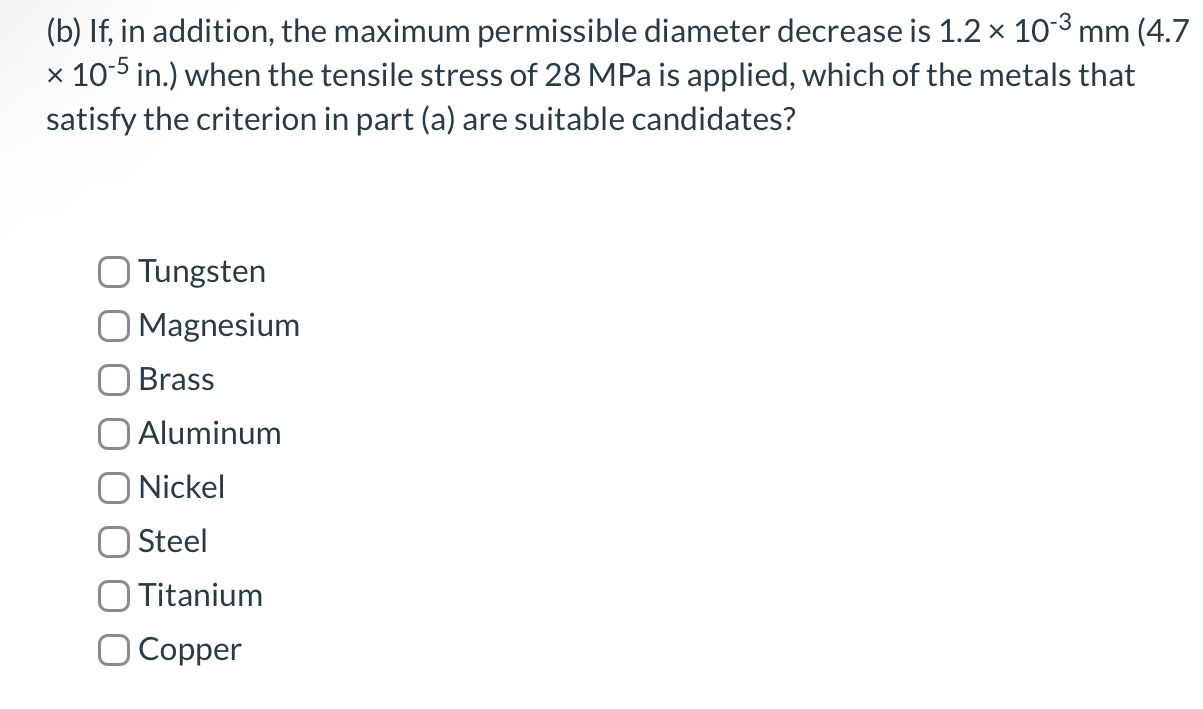Check the Aluminum checkbox
The width and height of the screenshot is (1203, 709).
(x=115, y=433)
